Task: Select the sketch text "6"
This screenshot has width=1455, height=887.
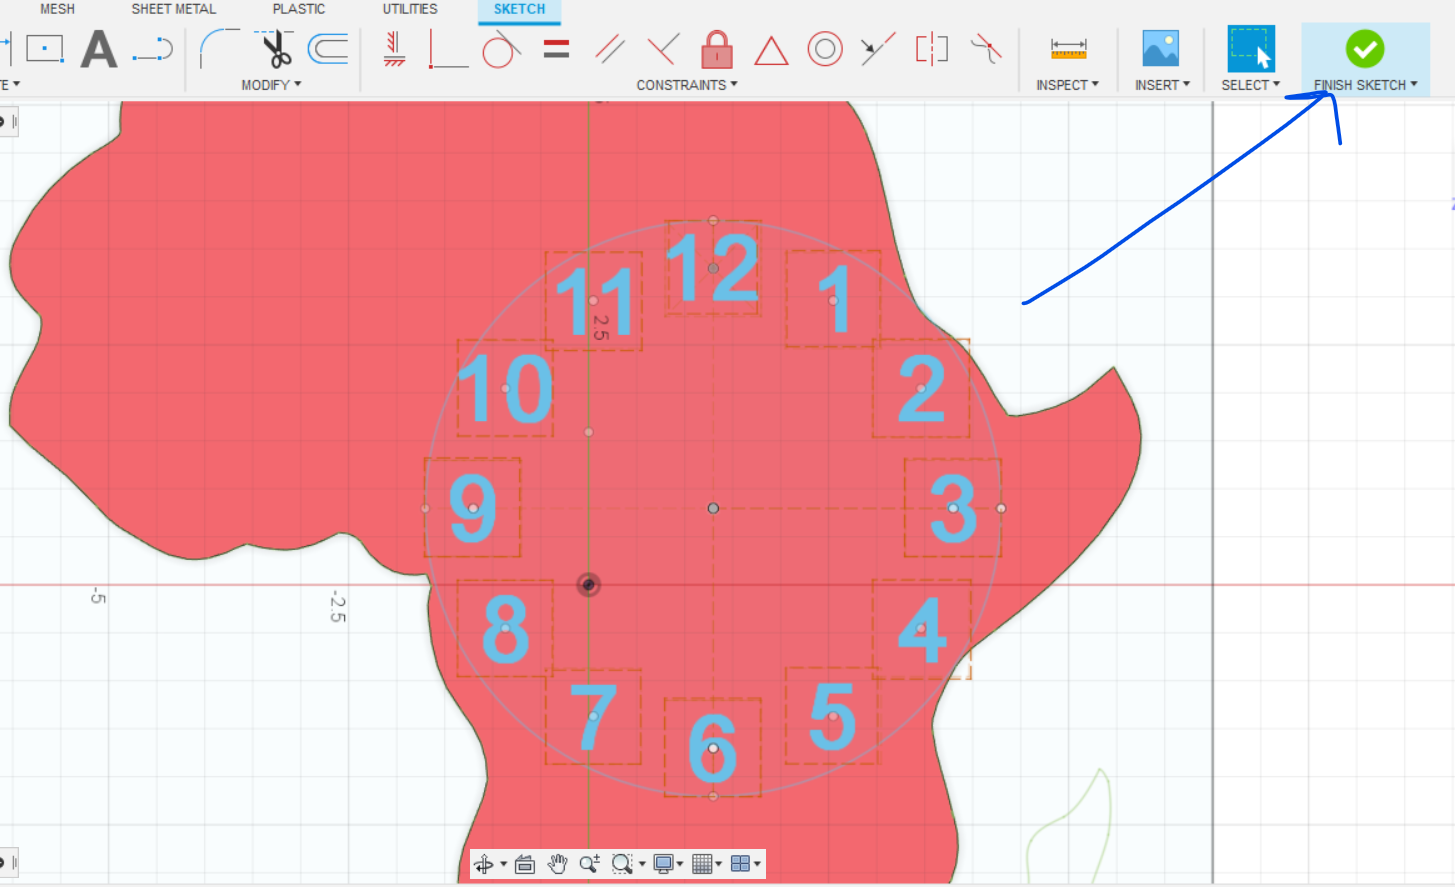Action: [x=713, y=748]
